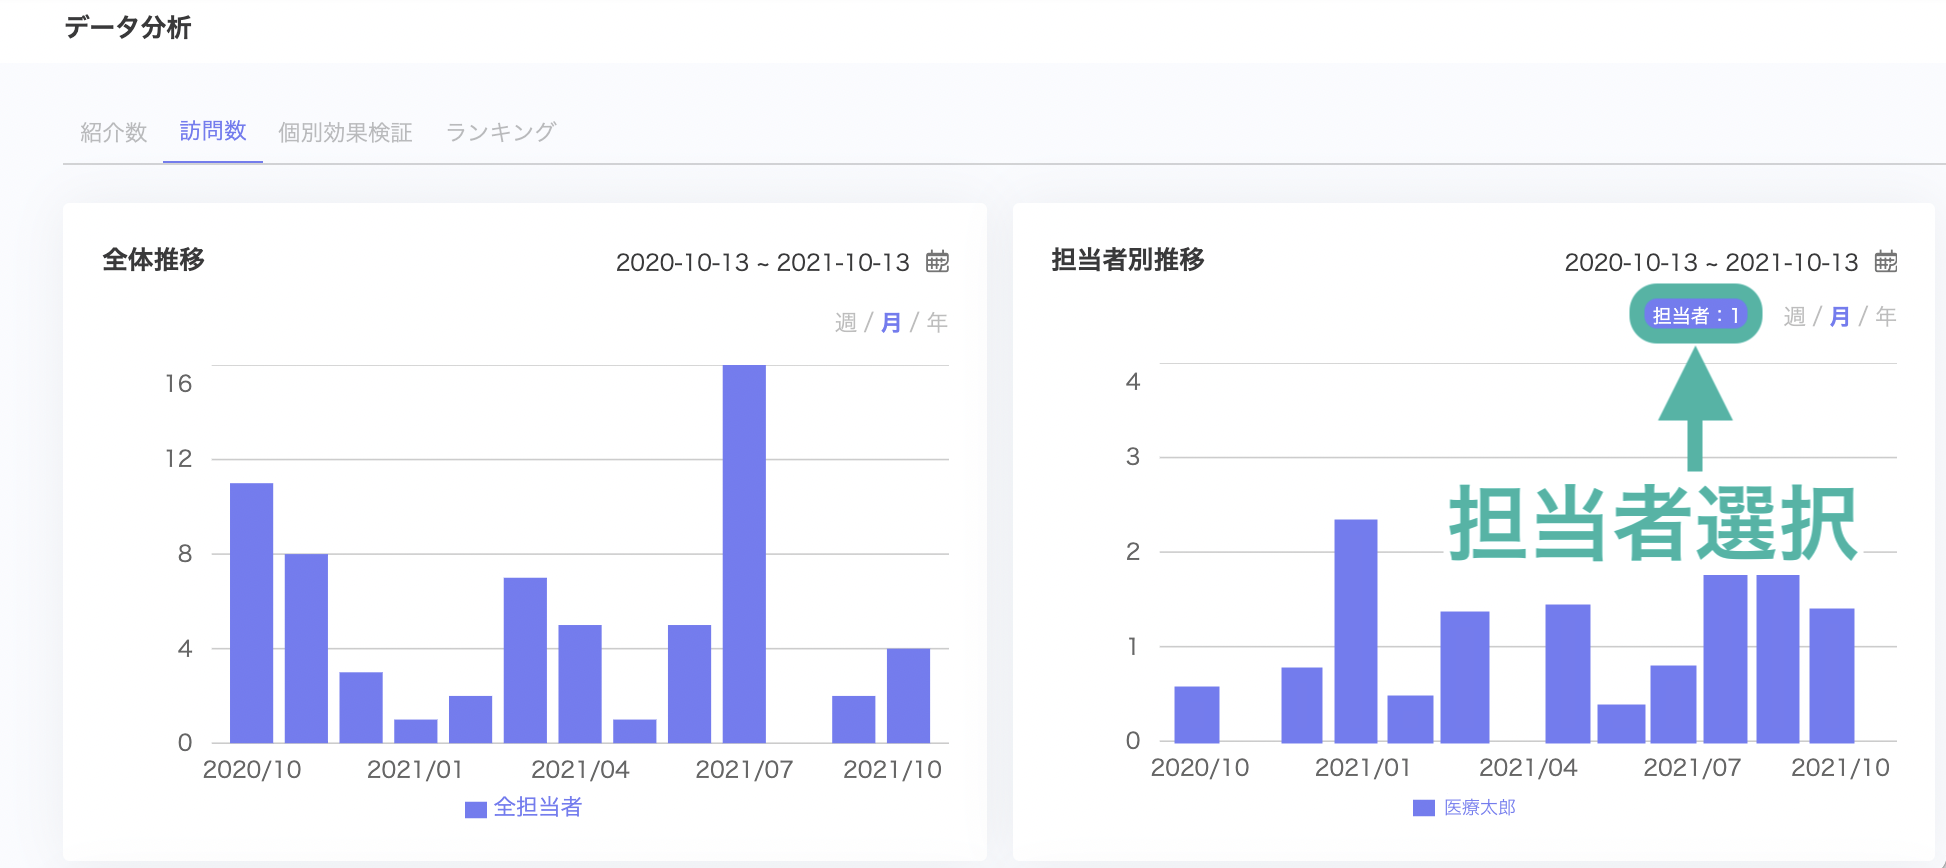Image resolution: width=1946 pixels, height=868 pixels.
Task: Click the 全担当者 legend label
Action: tap(538, 807)
